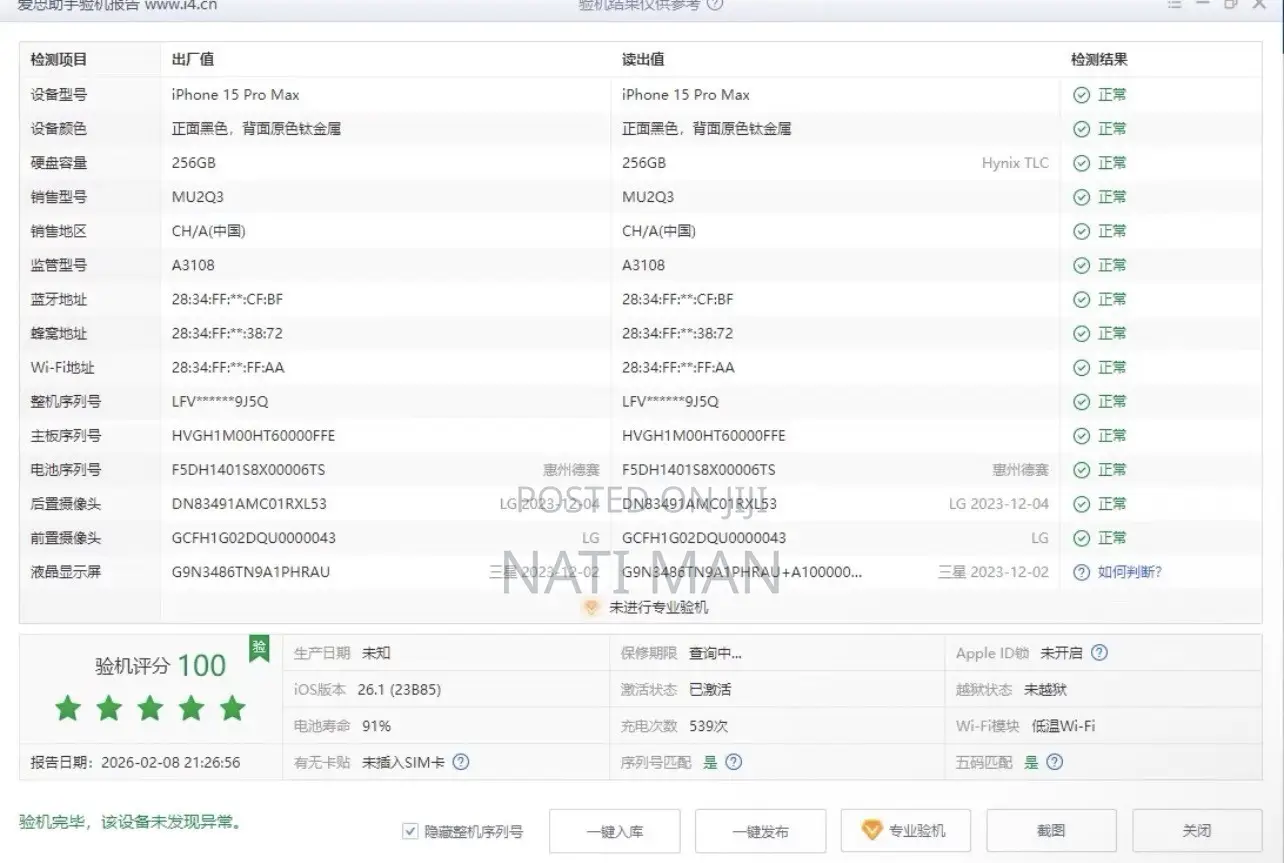The width and height of the screenshot is (1284, 863).
Task: Click 三星 2023-12-02 in the 读出值 column
Action: pyautogui.click(x=994, y=572)
